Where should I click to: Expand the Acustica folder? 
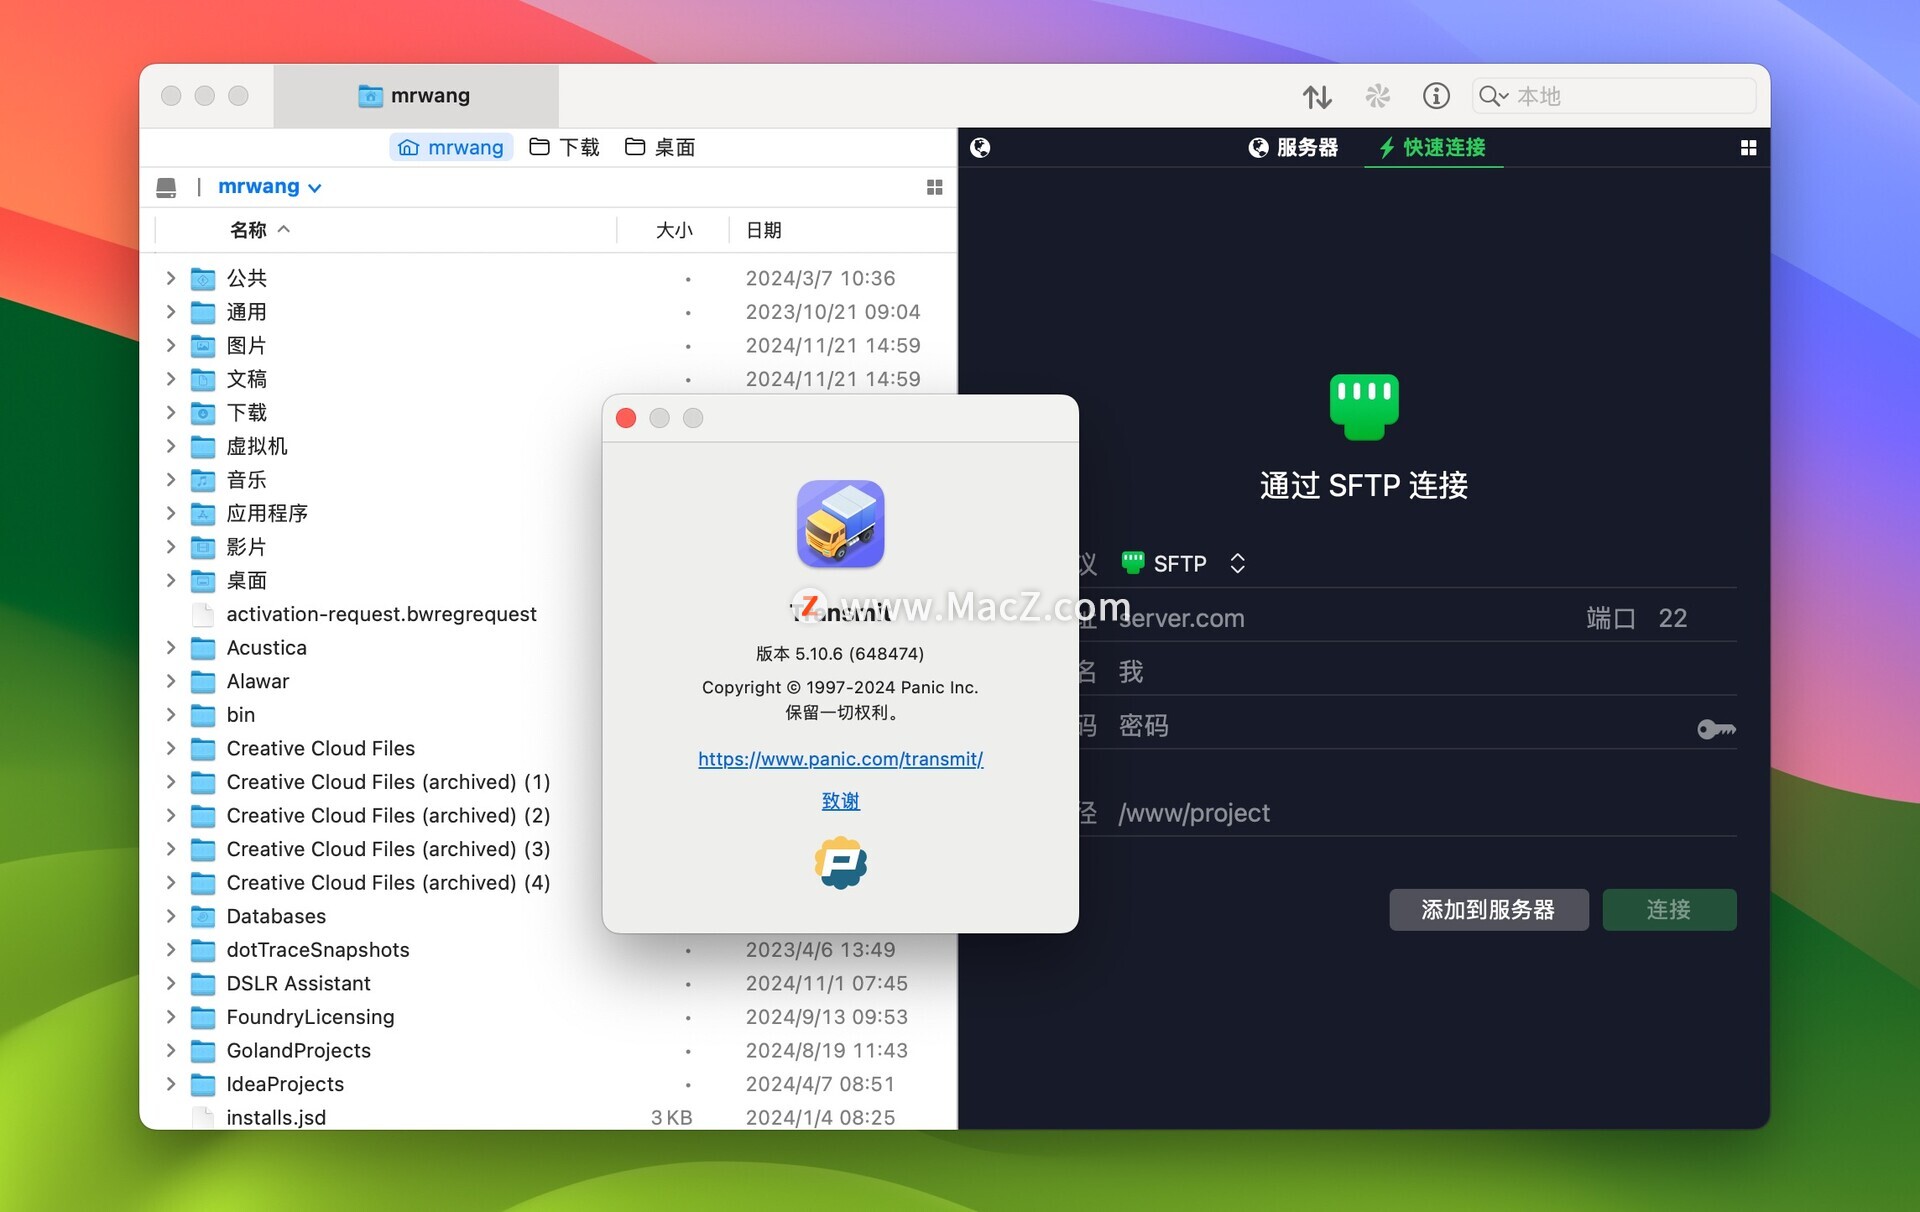tap(171, 647)
